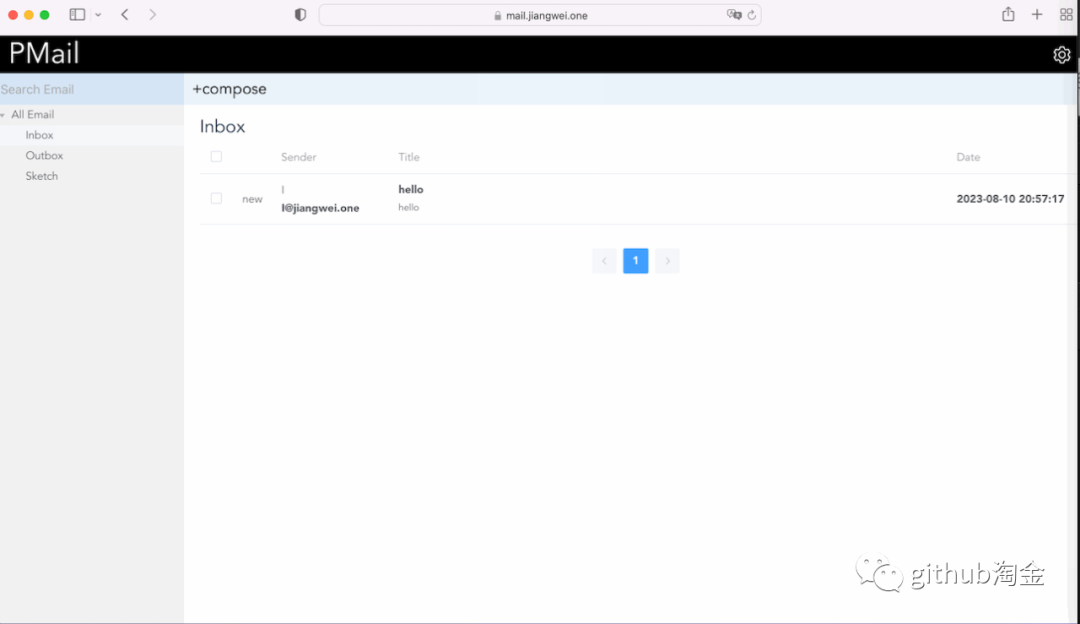Screen dimensions: 1080x624
Task: Select page 1 pagination button
Action: (x=635, y=261)
